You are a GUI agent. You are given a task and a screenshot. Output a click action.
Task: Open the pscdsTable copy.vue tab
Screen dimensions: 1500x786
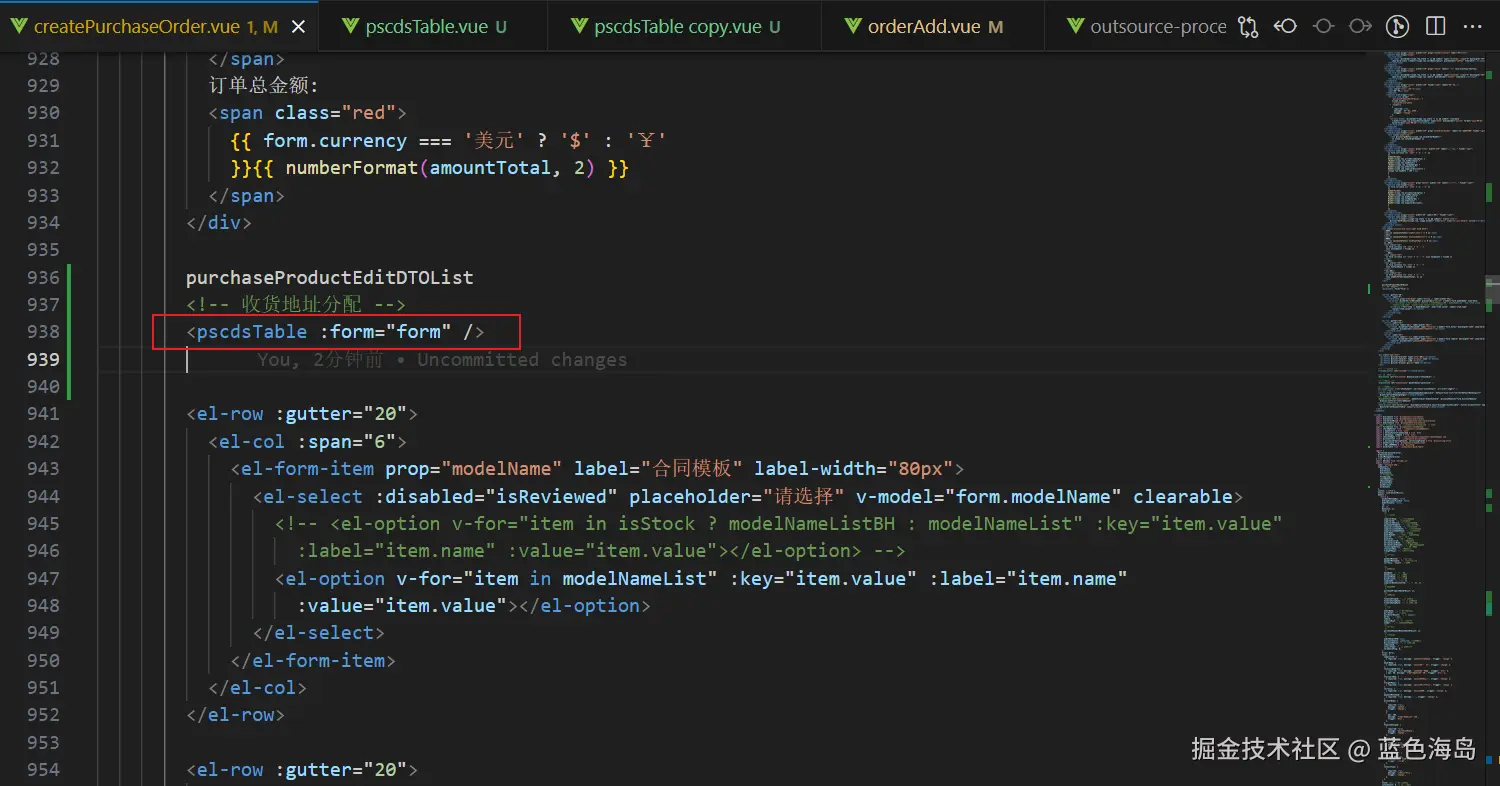coord(686,27)
